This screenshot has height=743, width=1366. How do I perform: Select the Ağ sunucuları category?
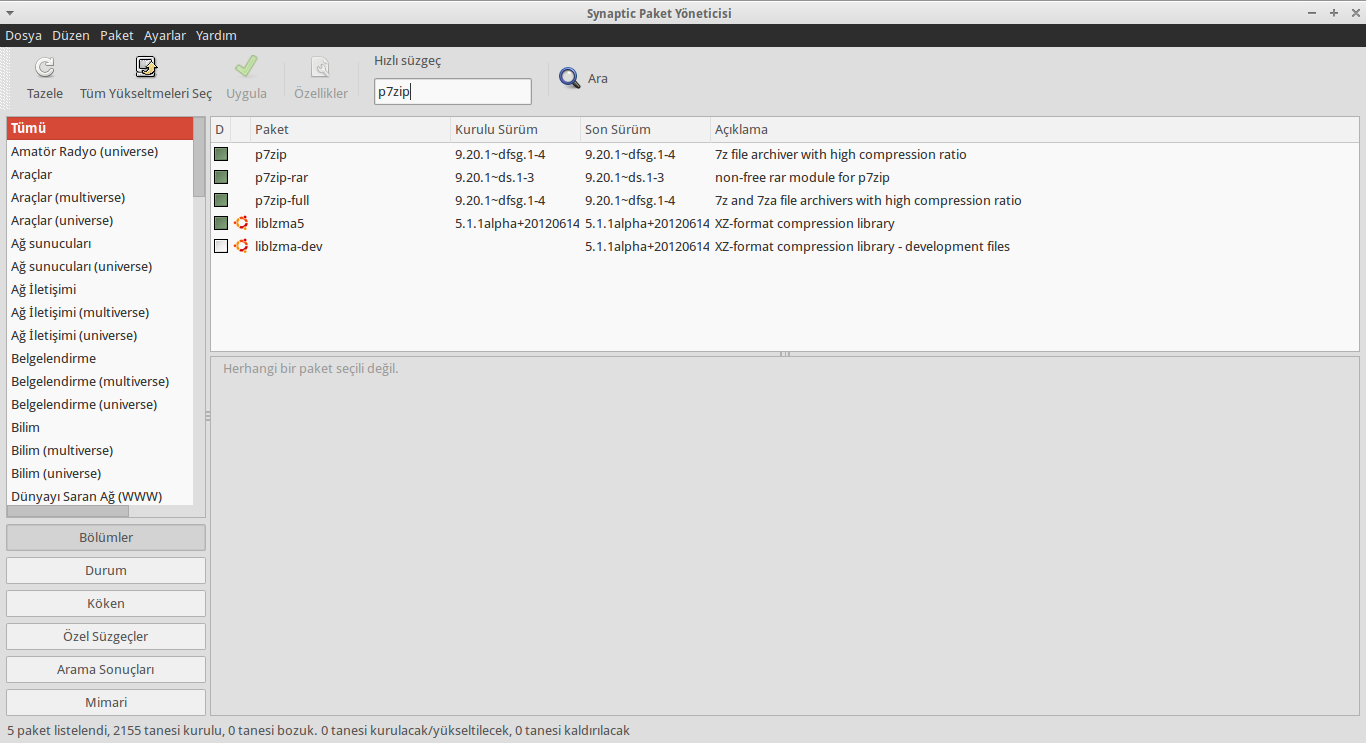pos(100,244)
